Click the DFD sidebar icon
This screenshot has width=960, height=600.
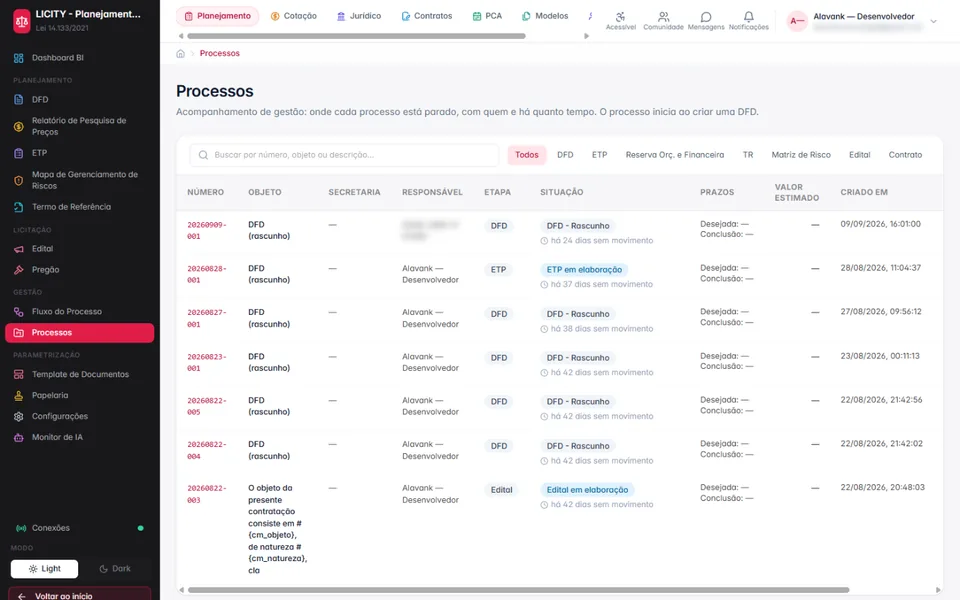tap(18, 99)
